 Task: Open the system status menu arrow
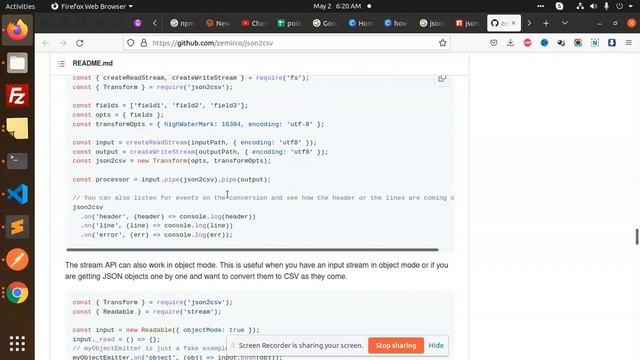631,6
